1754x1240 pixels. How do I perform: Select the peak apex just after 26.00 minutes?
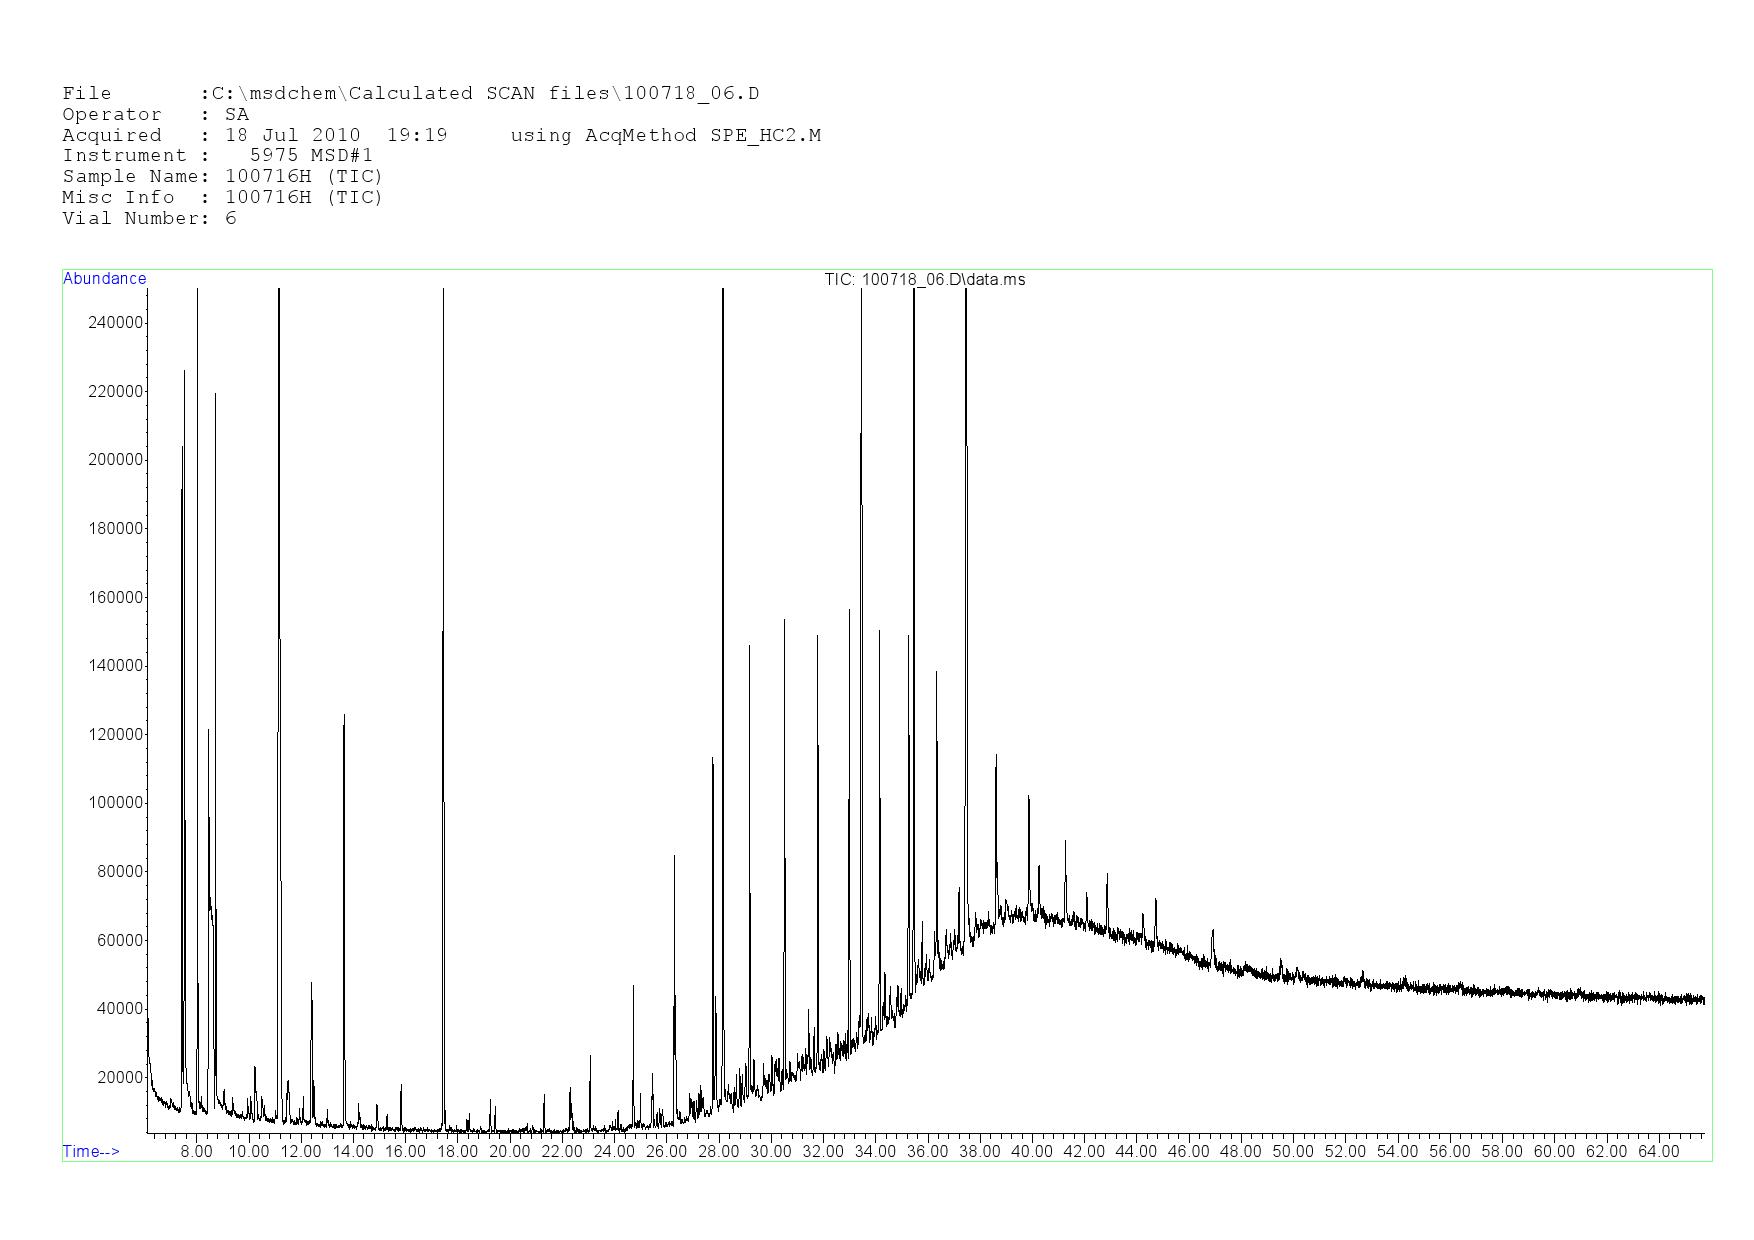point(674,857)
